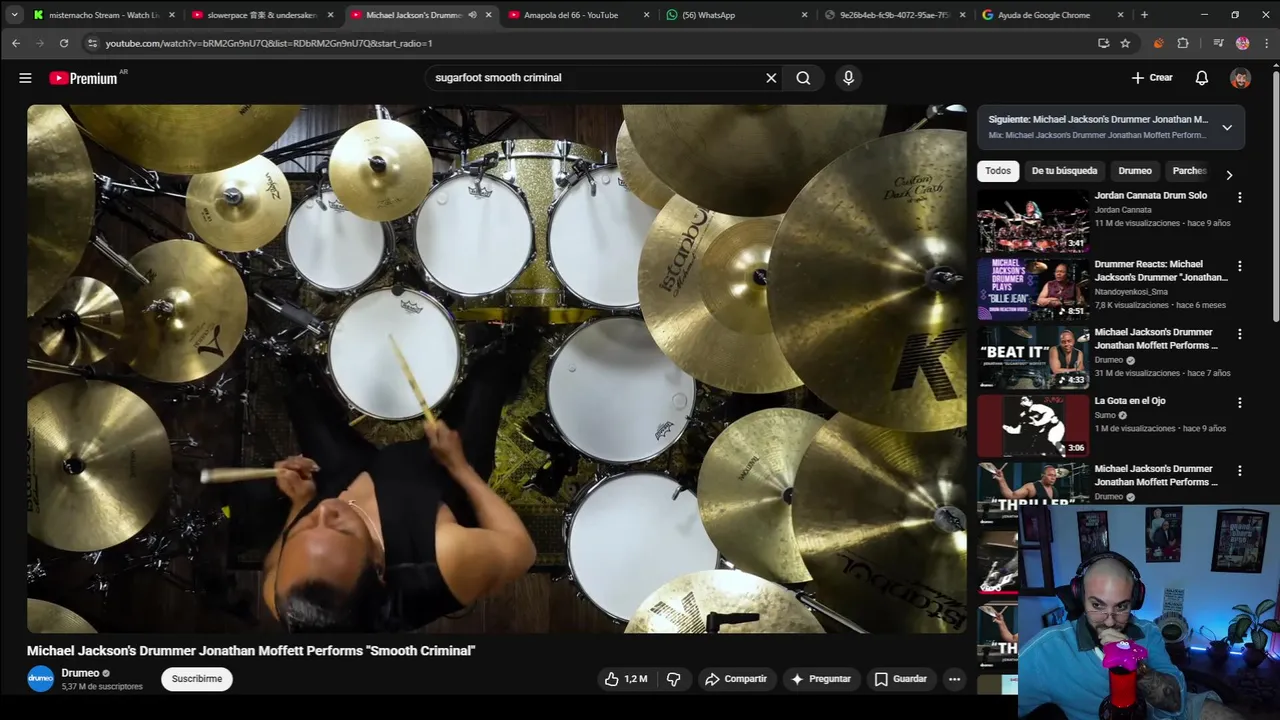Open La Gota en el Ojo thumbnail
Viewport: 1280px width, 720px height.
pyautogui.click(x=1033, y=426)
